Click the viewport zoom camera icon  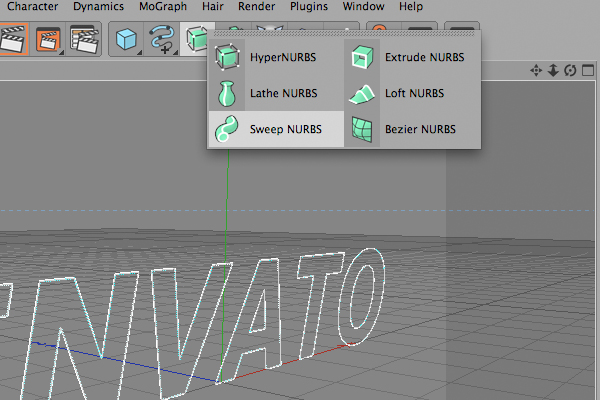click(x=553, y=70)
